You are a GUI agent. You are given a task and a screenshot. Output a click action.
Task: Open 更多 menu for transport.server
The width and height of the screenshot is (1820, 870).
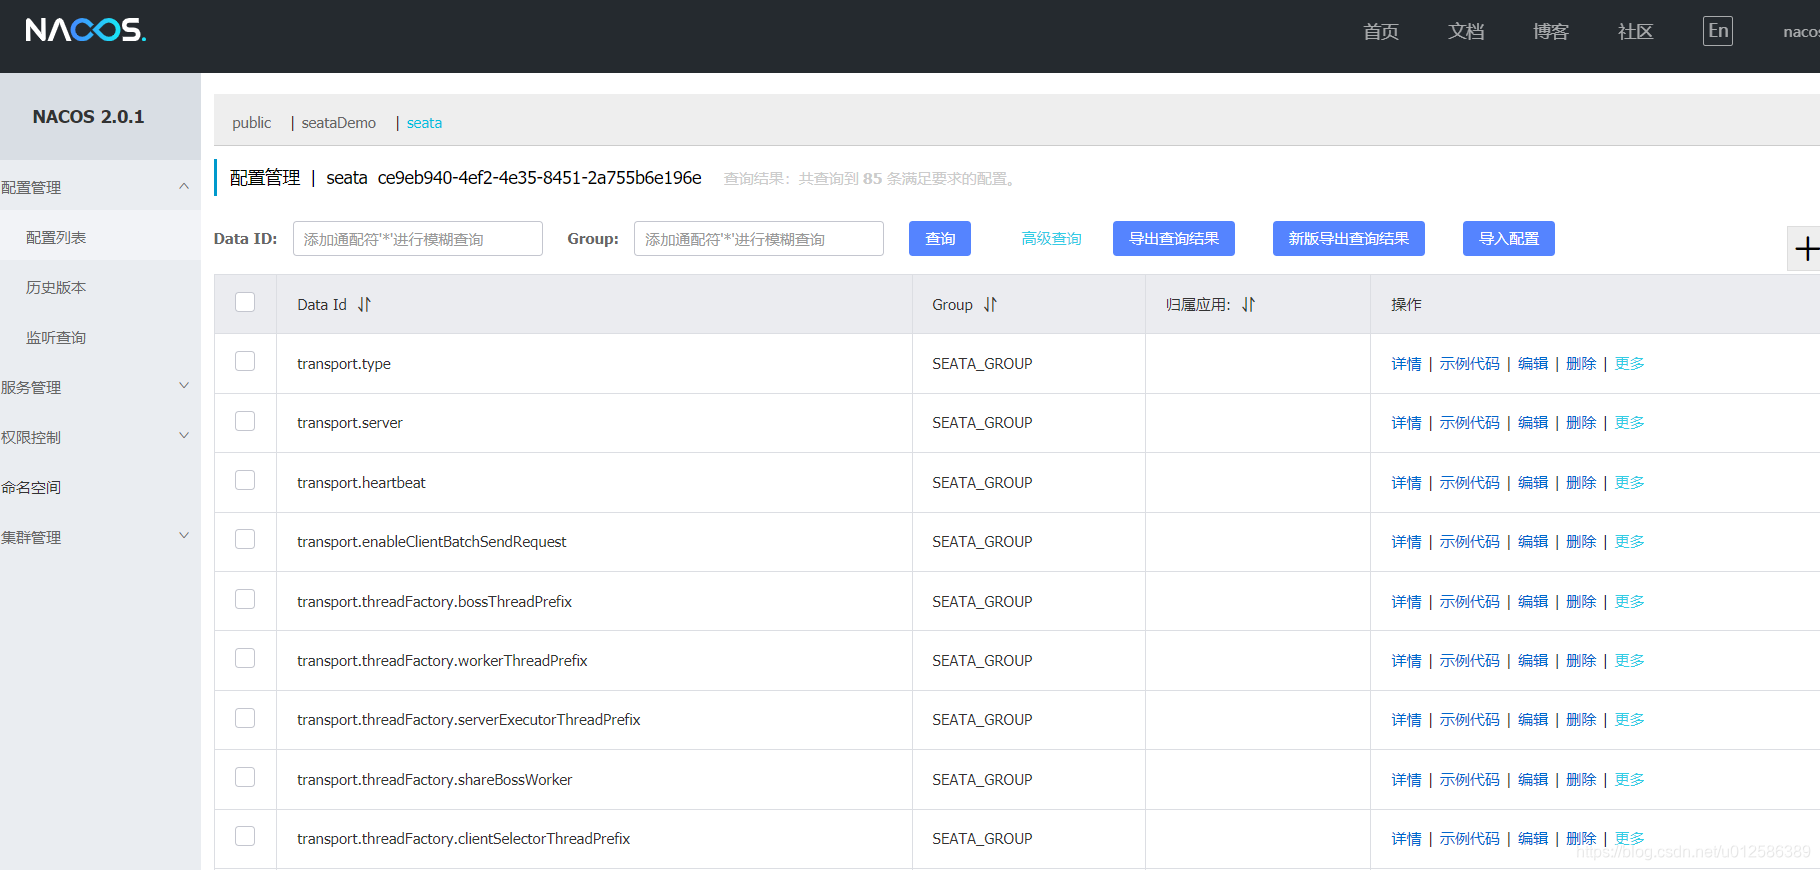pos(1629,423)
